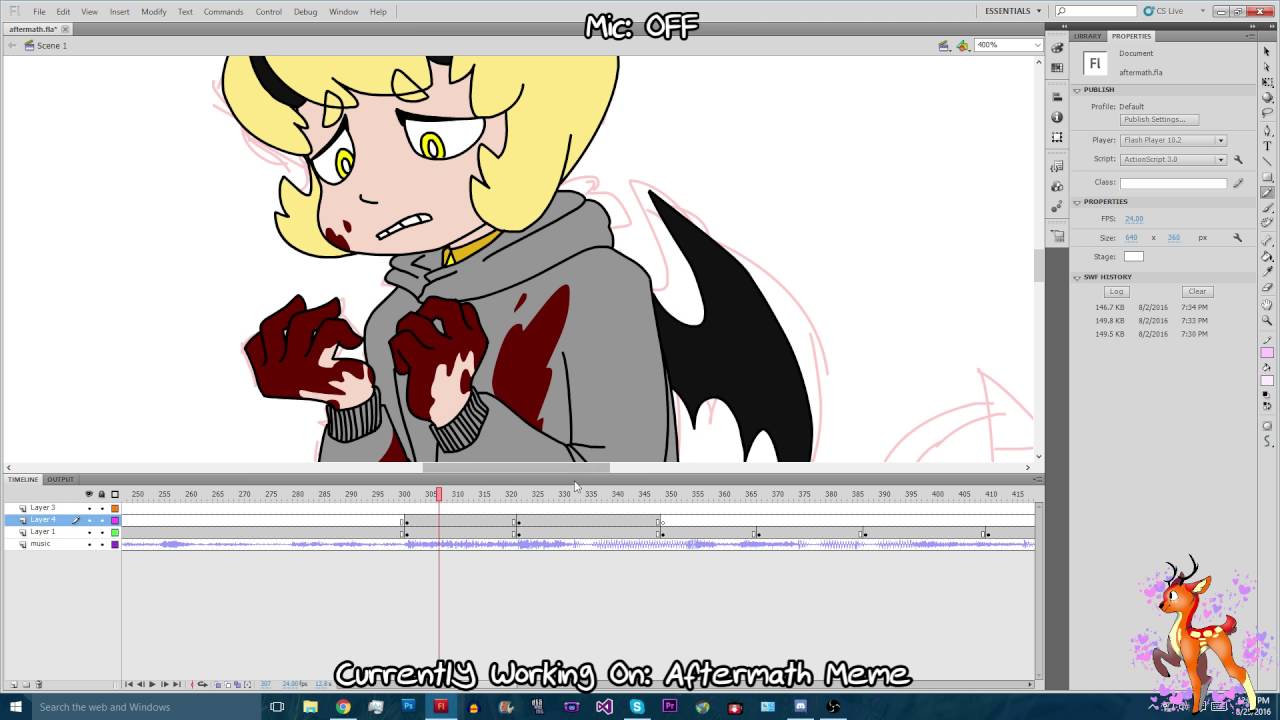Toggle outline square for Layer 3
Viewport: 1280px width, 720px height.
click(115, 508)
